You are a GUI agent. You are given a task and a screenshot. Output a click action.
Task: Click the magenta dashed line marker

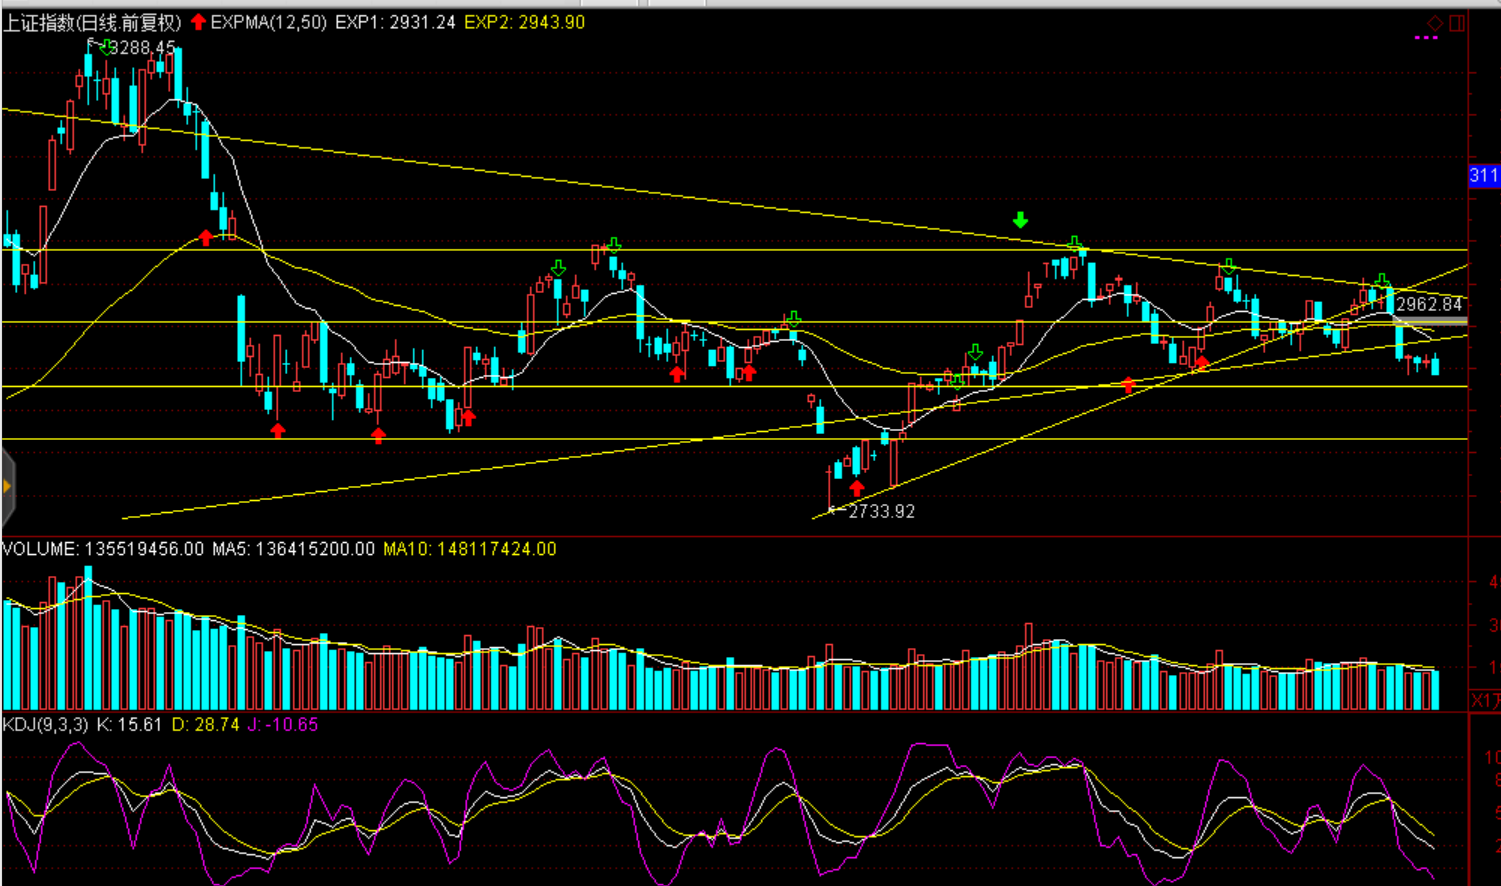1426,38
